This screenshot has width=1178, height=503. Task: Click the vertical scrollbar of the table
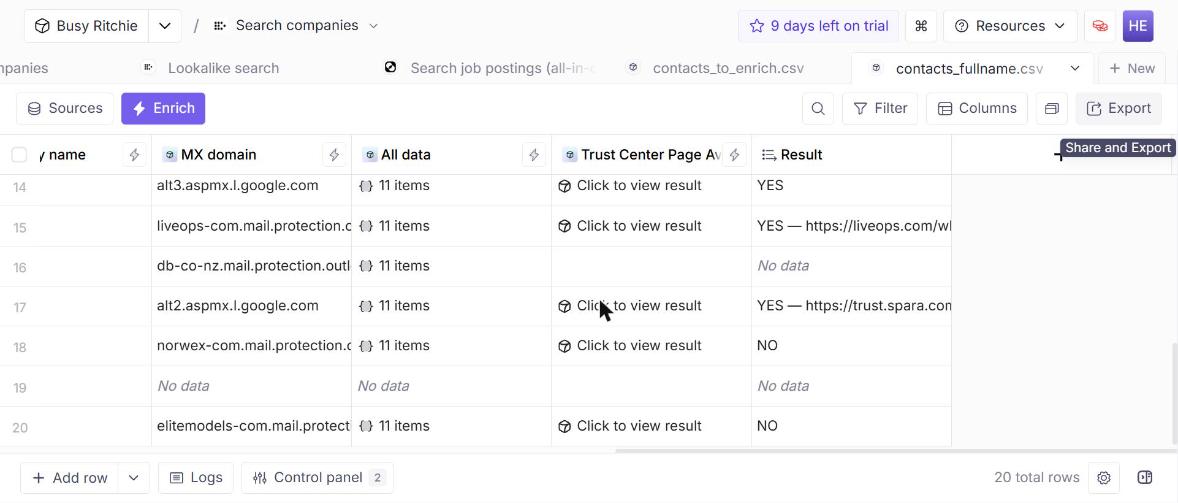tap(1174, 394)
